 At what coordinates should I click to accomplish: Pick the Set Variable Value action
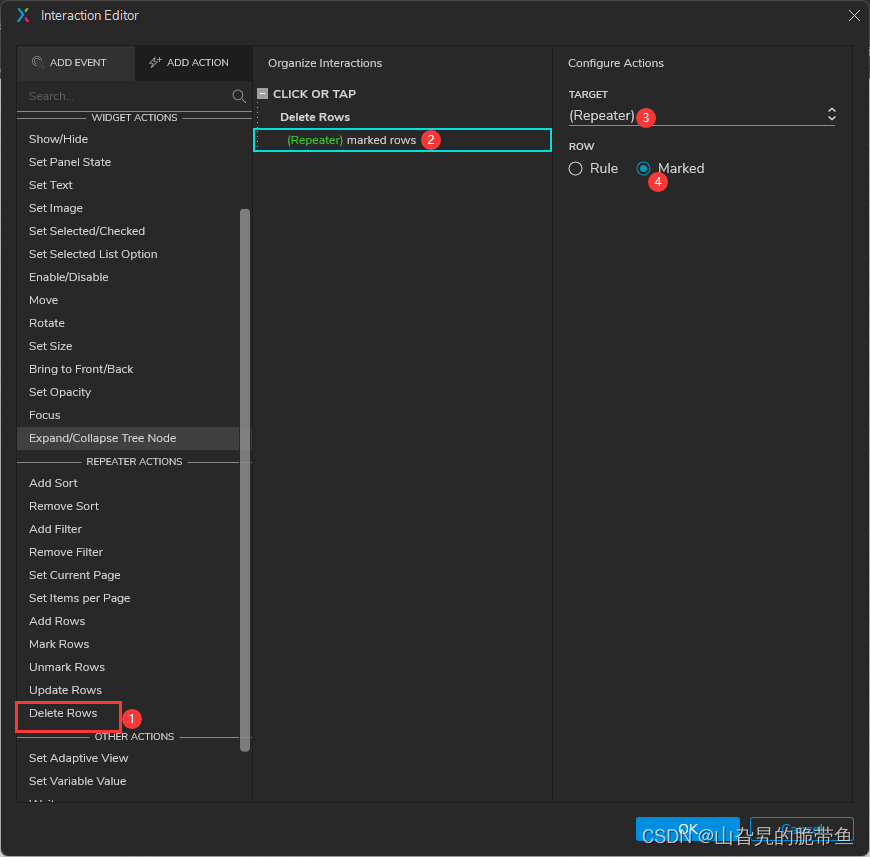77,781
